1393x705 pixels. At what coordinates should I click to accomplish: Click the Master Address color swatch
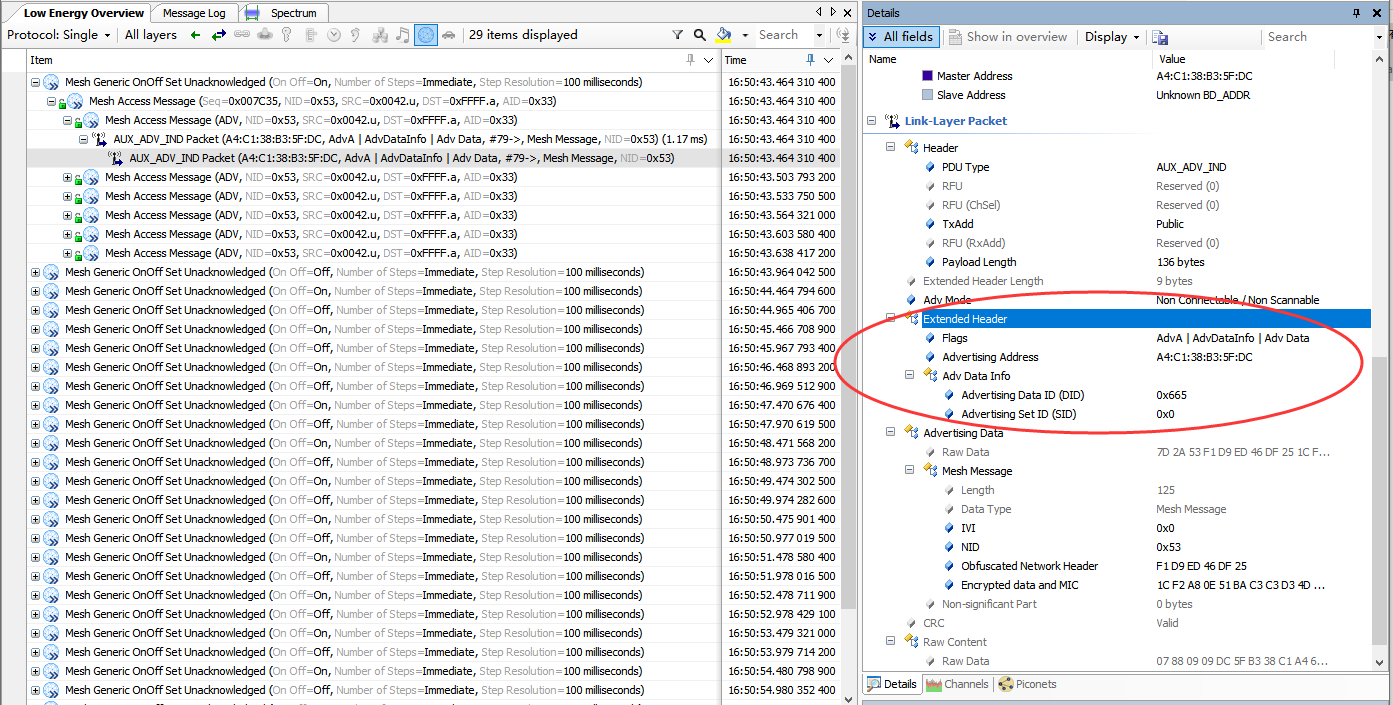pyautogui.click(x=927, y=76)
